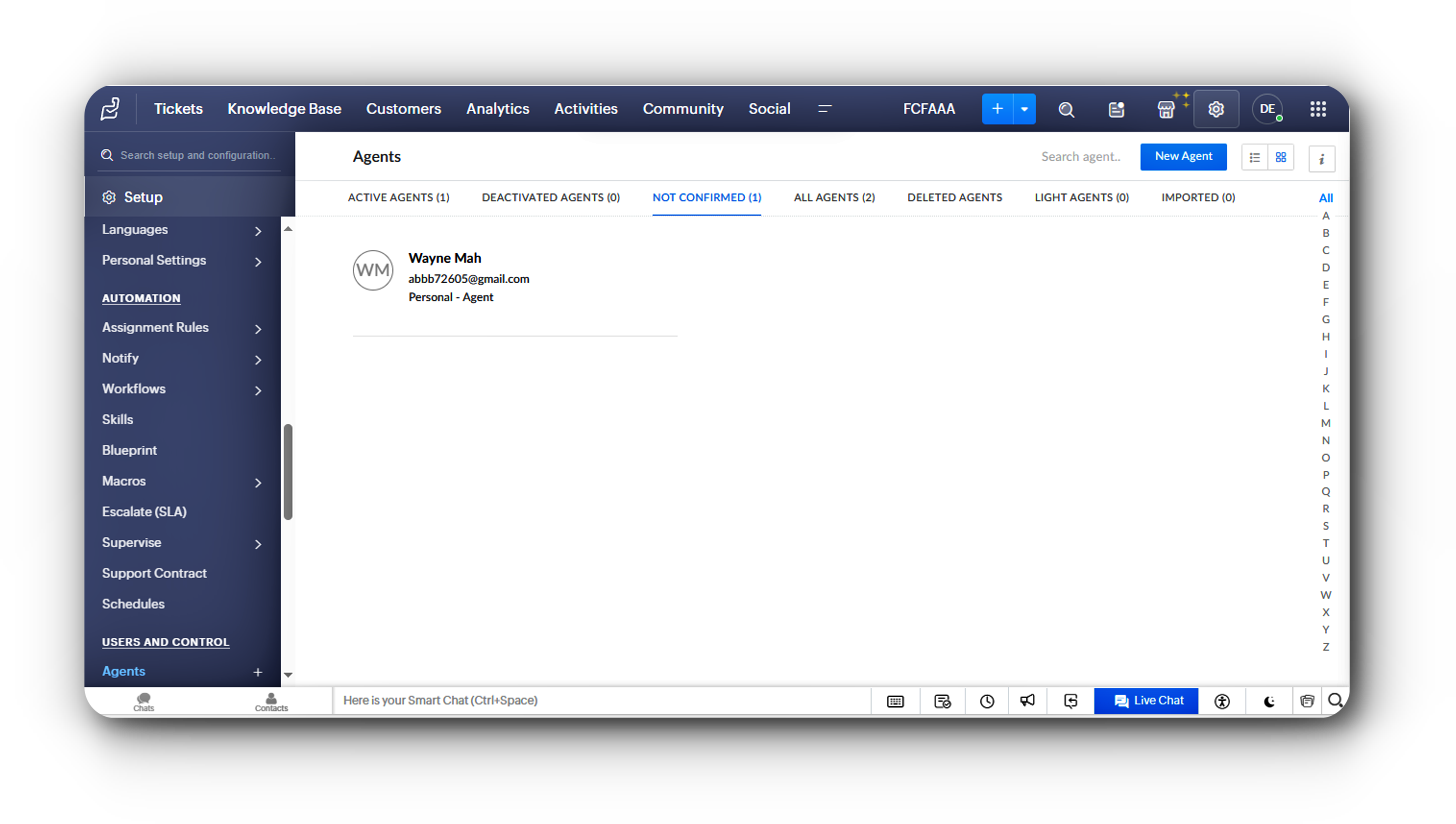
Task: Open the DE user profile avatar
Action: 1267,109
